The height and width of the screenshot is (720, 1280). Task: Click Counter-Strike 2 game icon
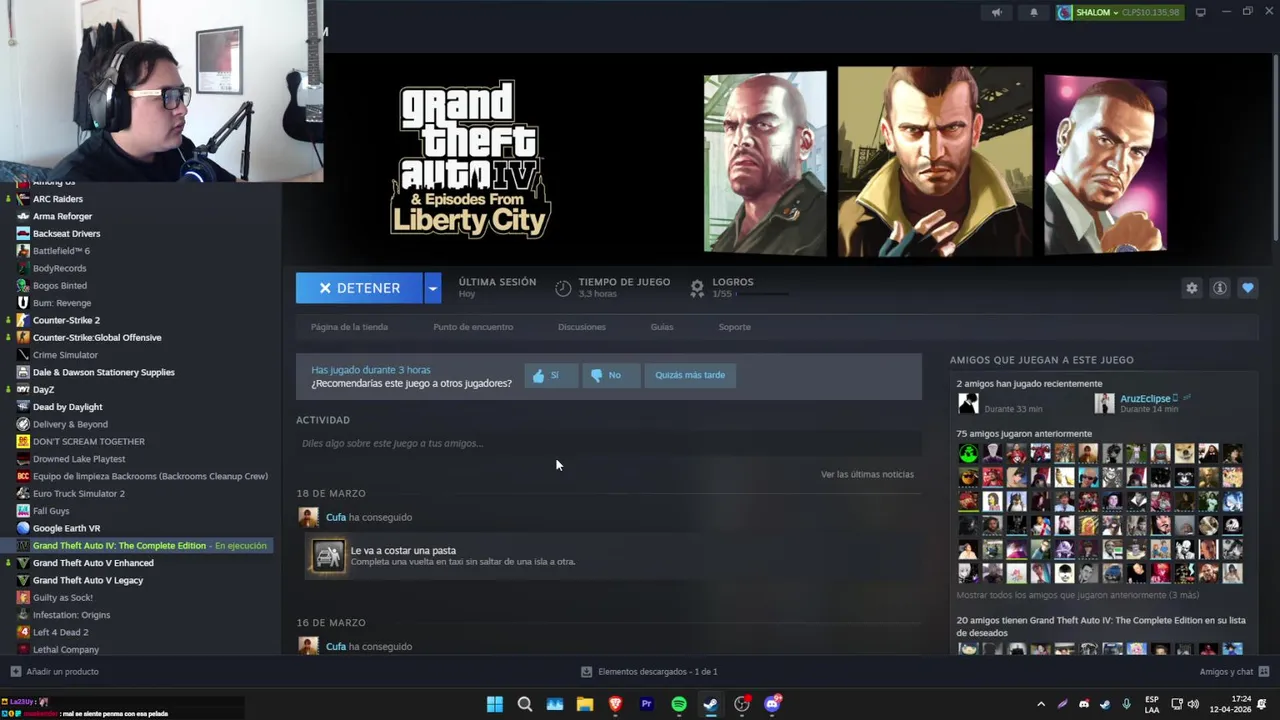point(23,320)
